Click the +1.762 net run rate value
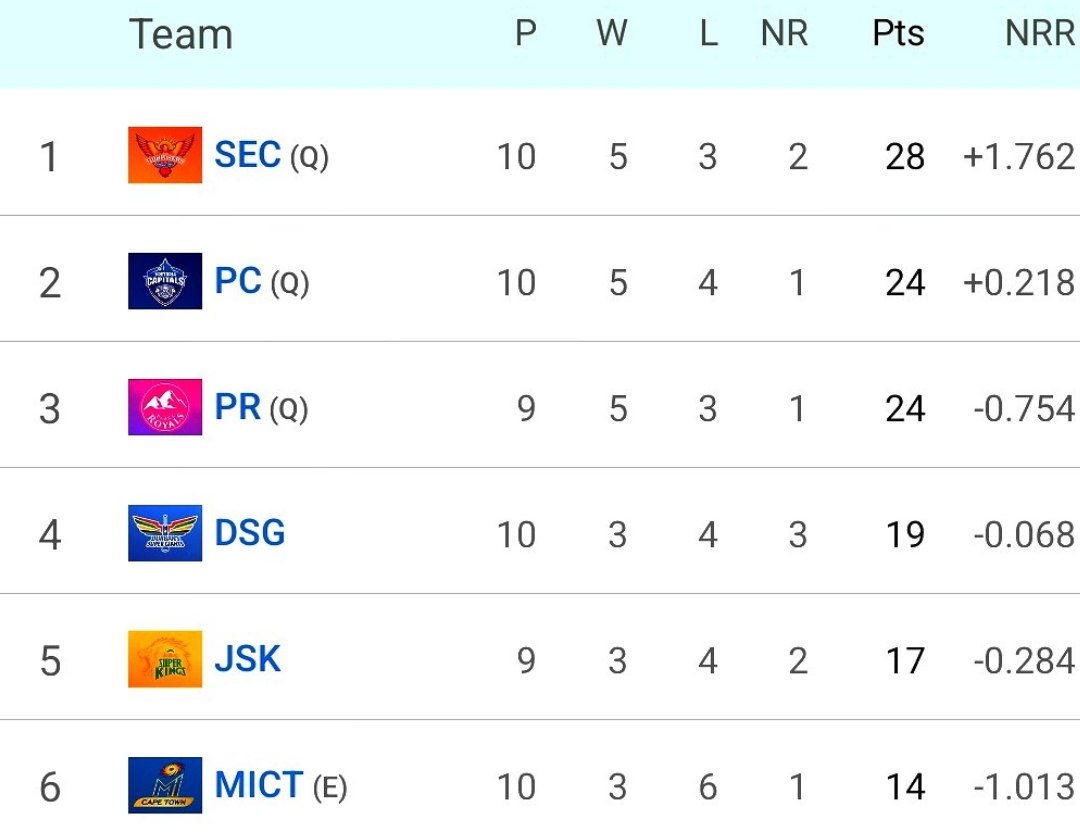The height and width of the screenshot is (836, 1080). (1018, 157)
